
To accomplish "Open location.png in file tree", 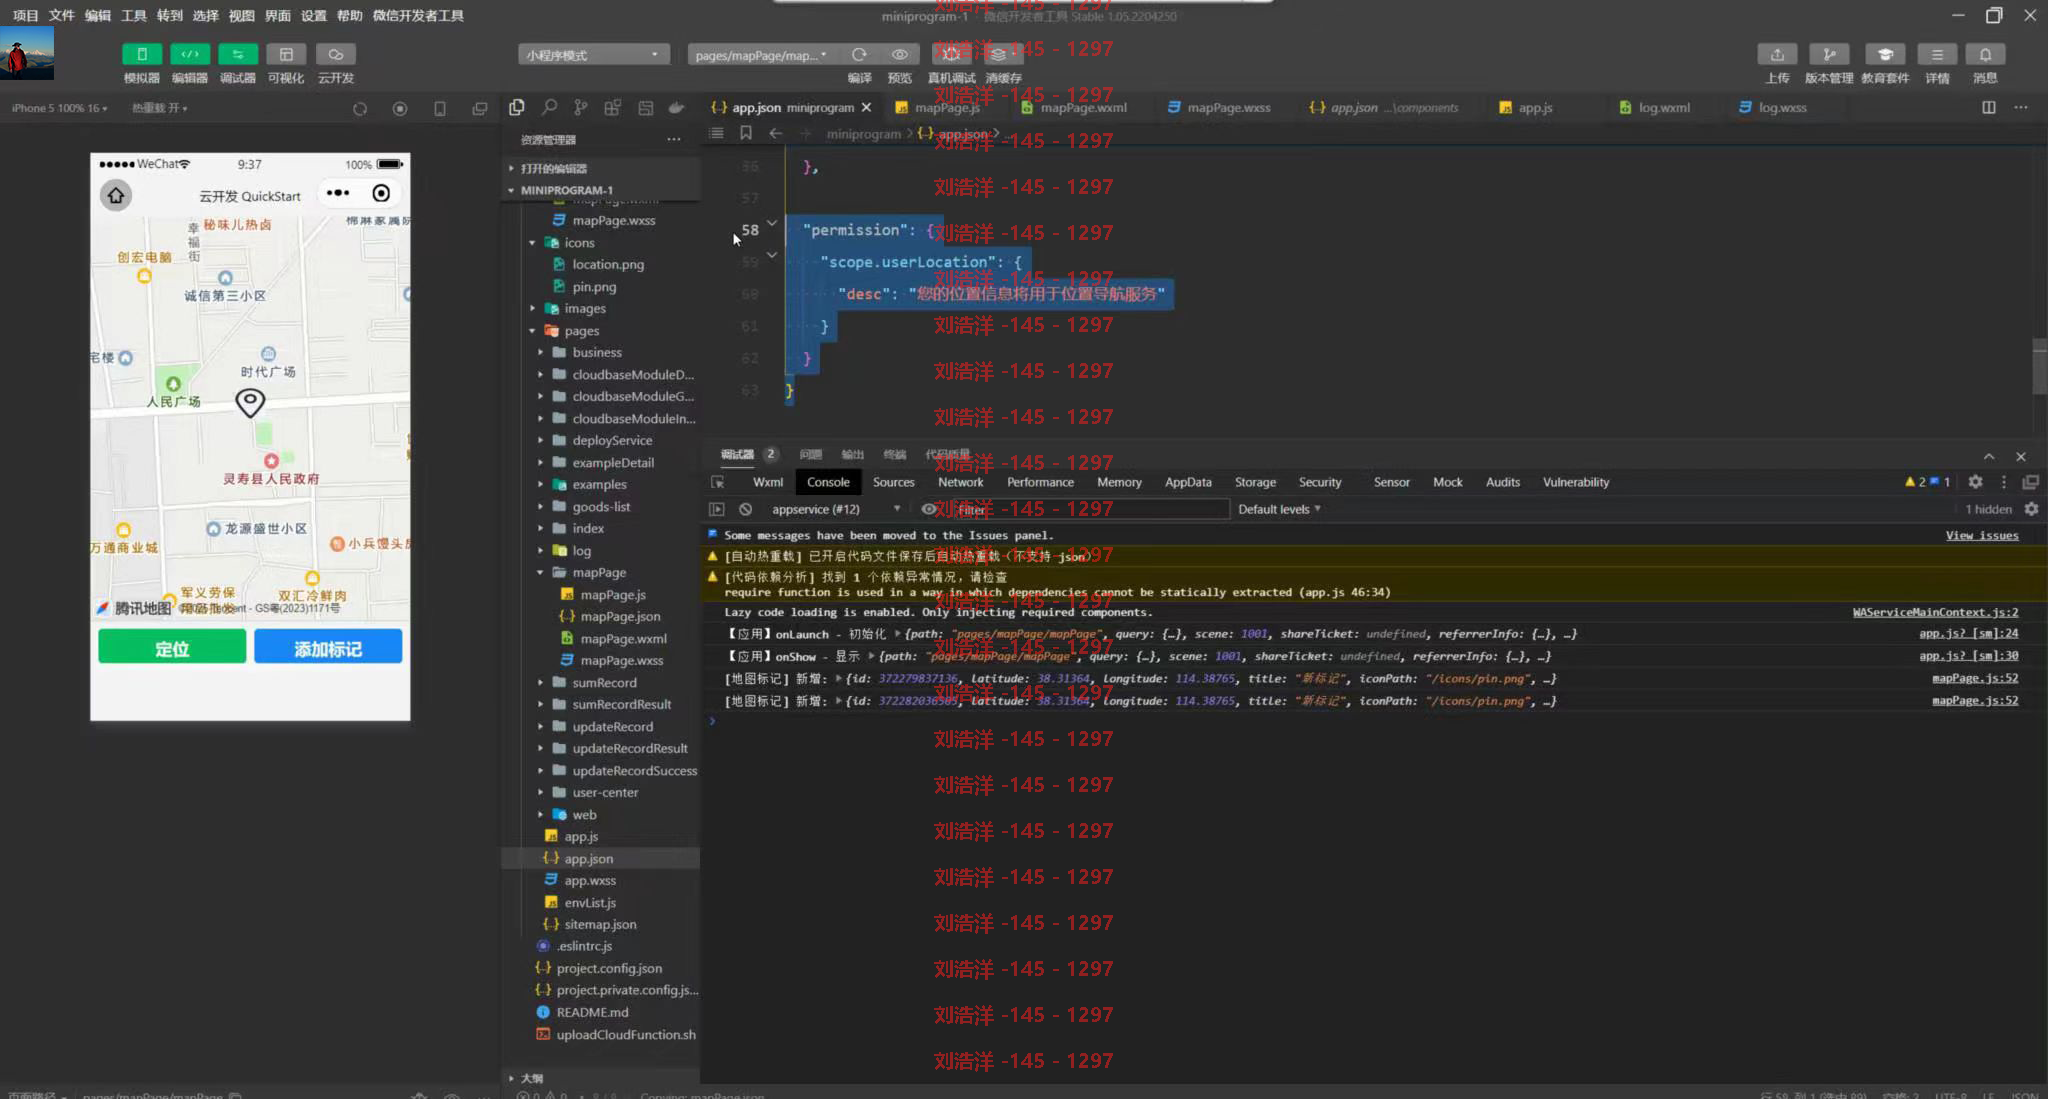I will coord(607,265).
